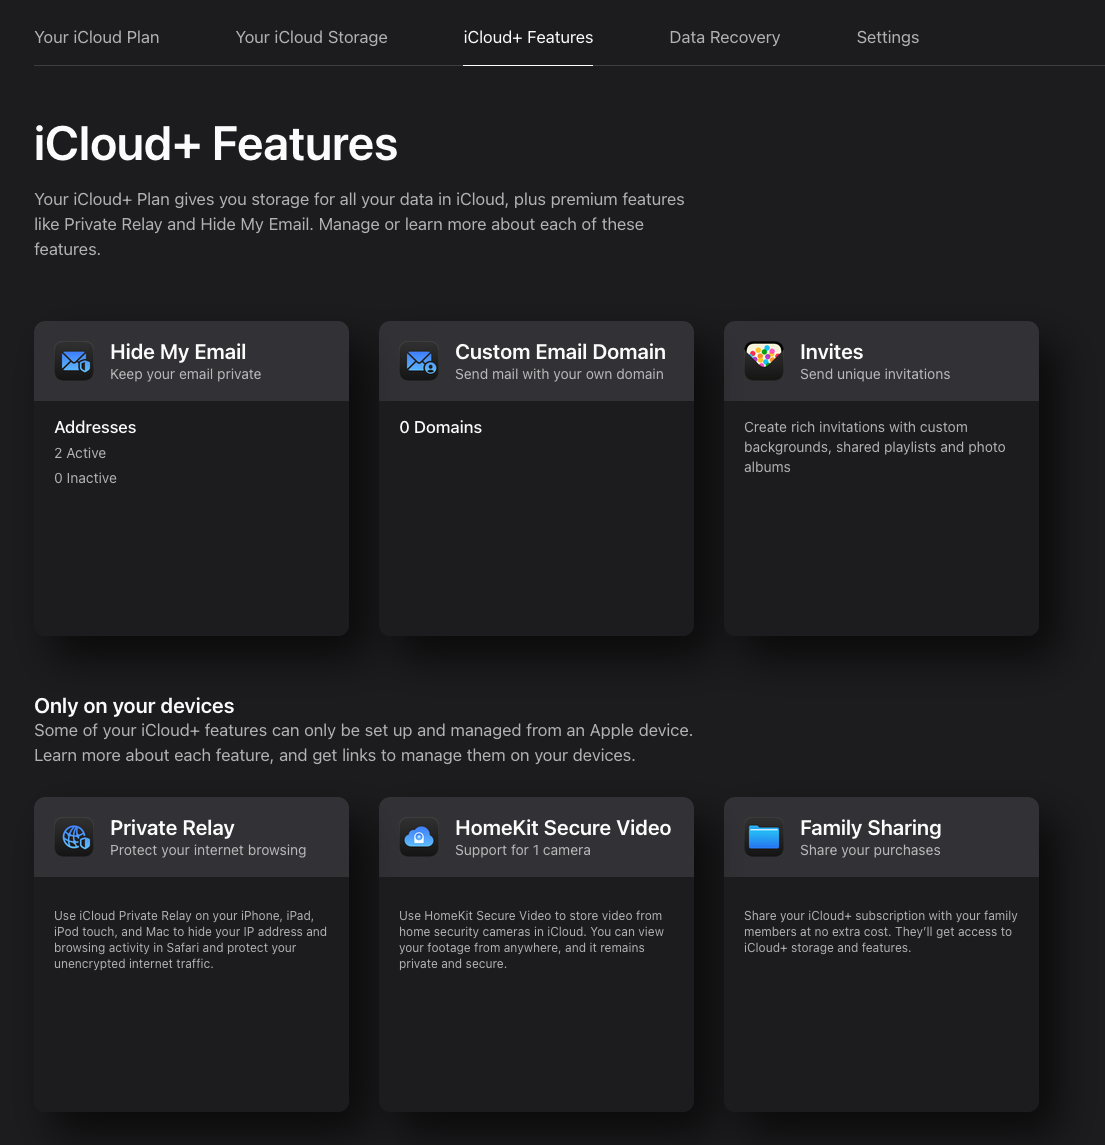Image resolution: width=1105 pixels, height=1145 pixels.
Task: Open the Private Relay card title
Action: (x=172, y=828)
